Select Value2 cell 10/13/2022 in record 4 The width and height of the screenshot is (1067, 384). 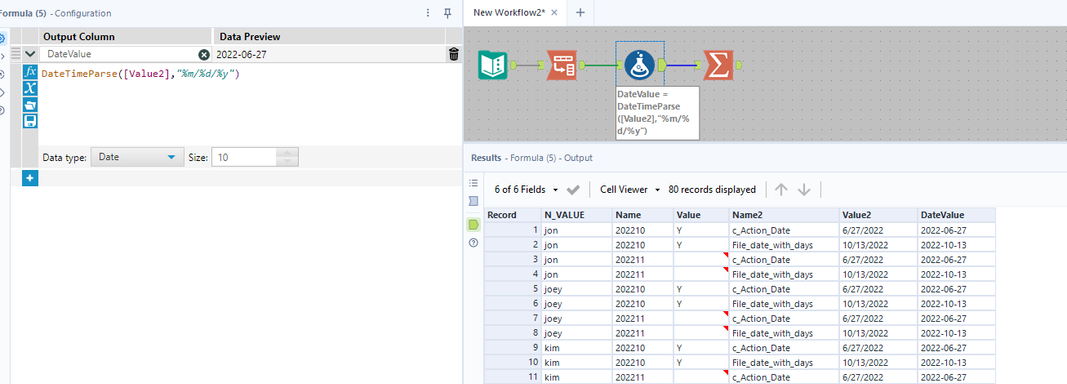tap(878, 274)
